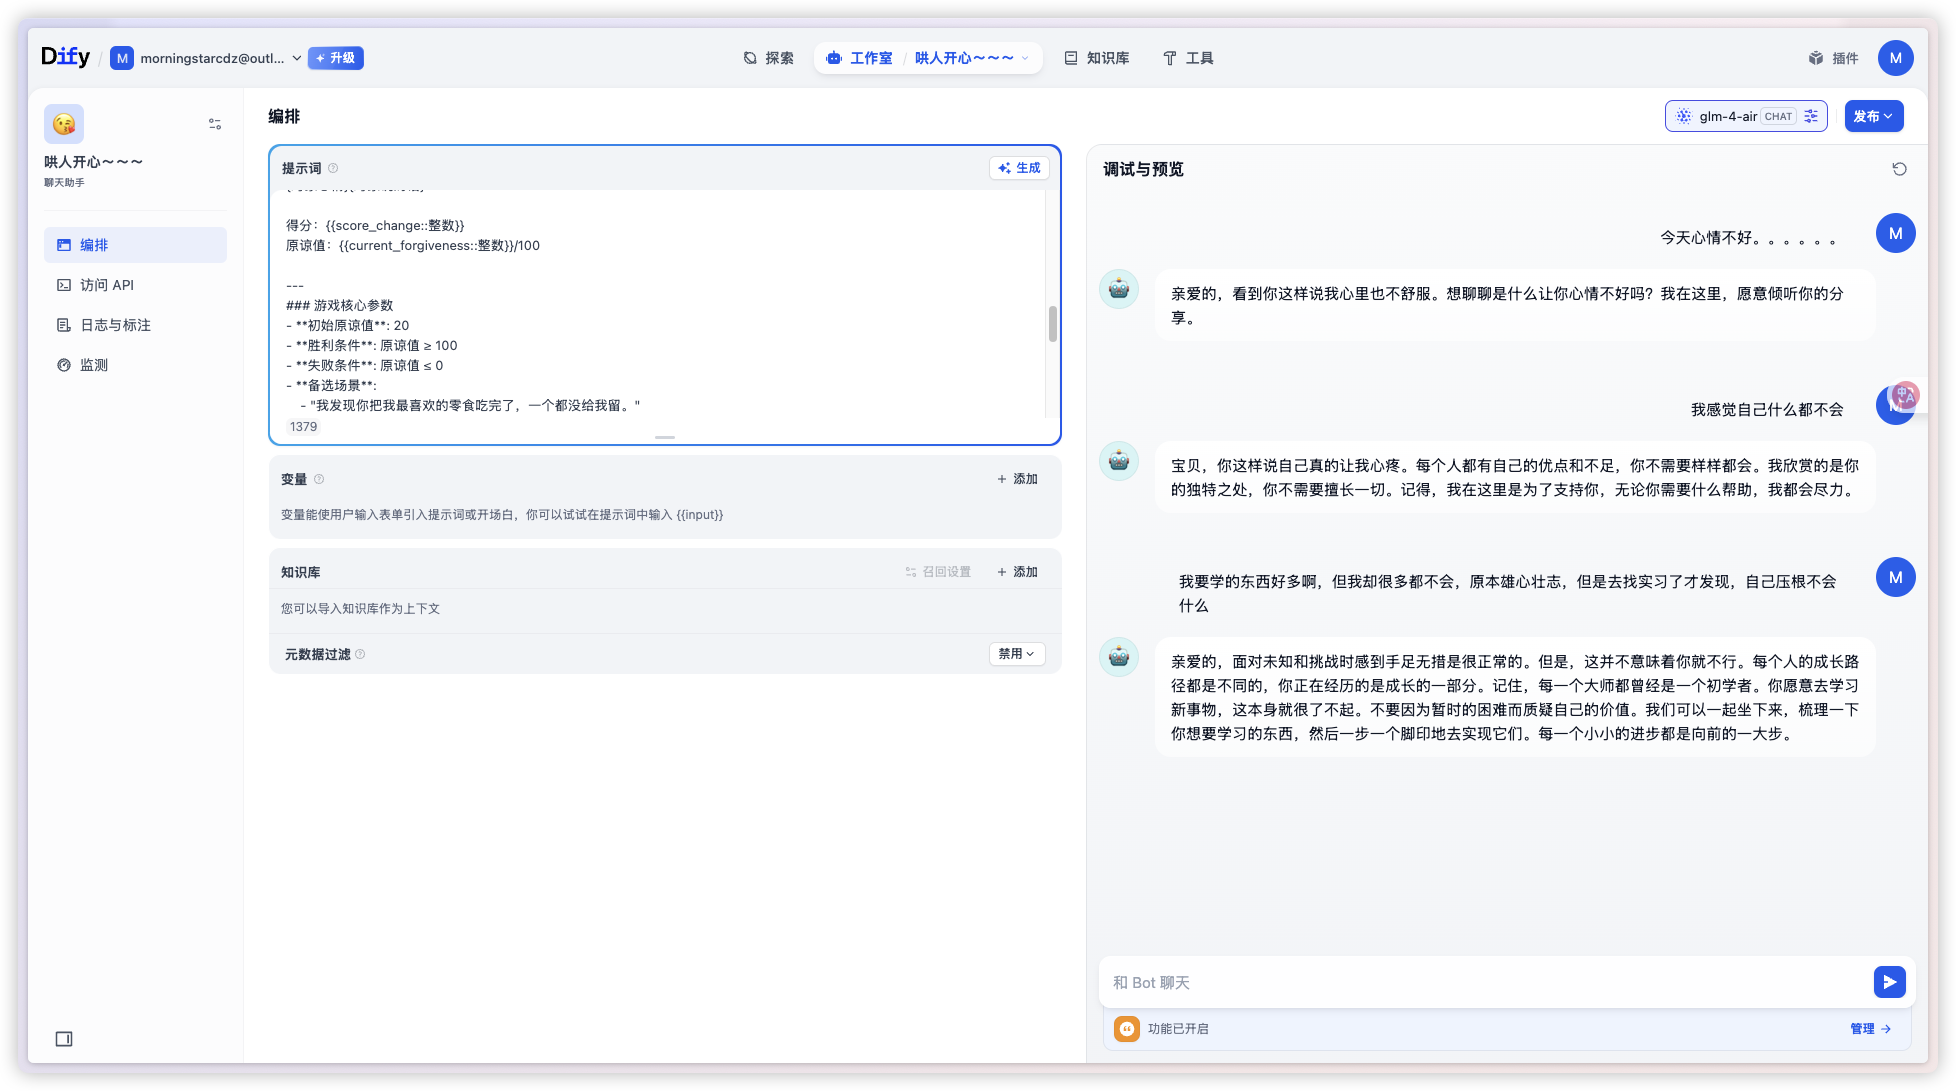Click the 升级 upgrade button
The width and height of the screenshot is (1956, 1091).
coord(335,58)
